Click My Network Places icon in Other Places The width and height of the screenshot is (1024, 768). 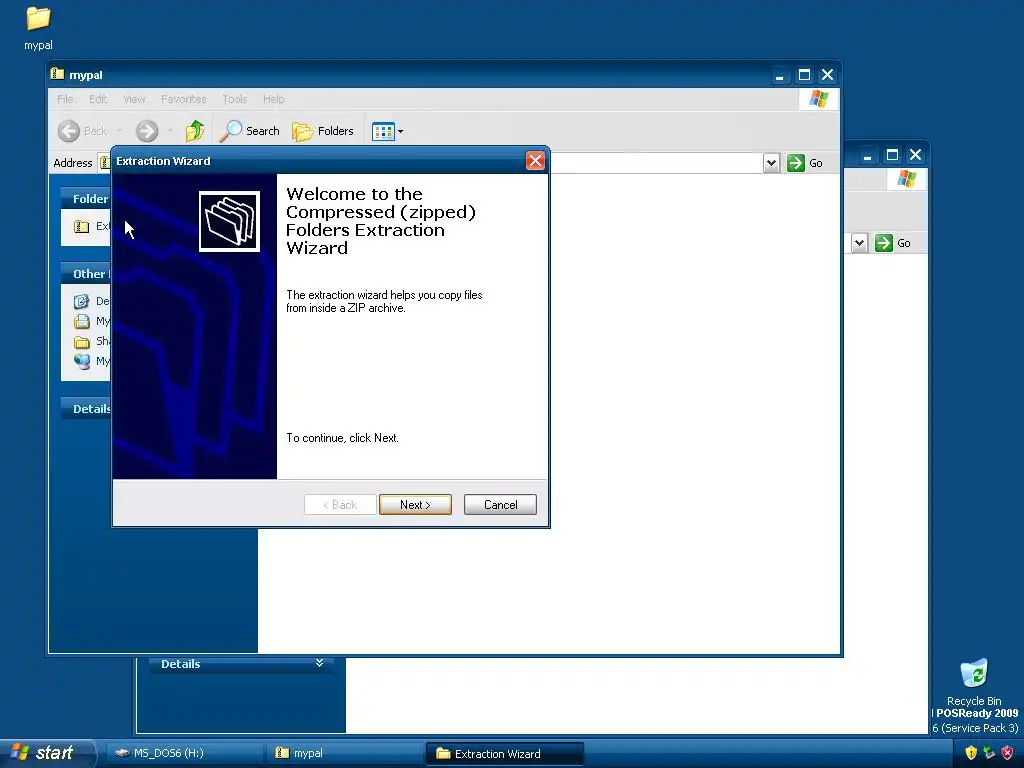[81, 361]
